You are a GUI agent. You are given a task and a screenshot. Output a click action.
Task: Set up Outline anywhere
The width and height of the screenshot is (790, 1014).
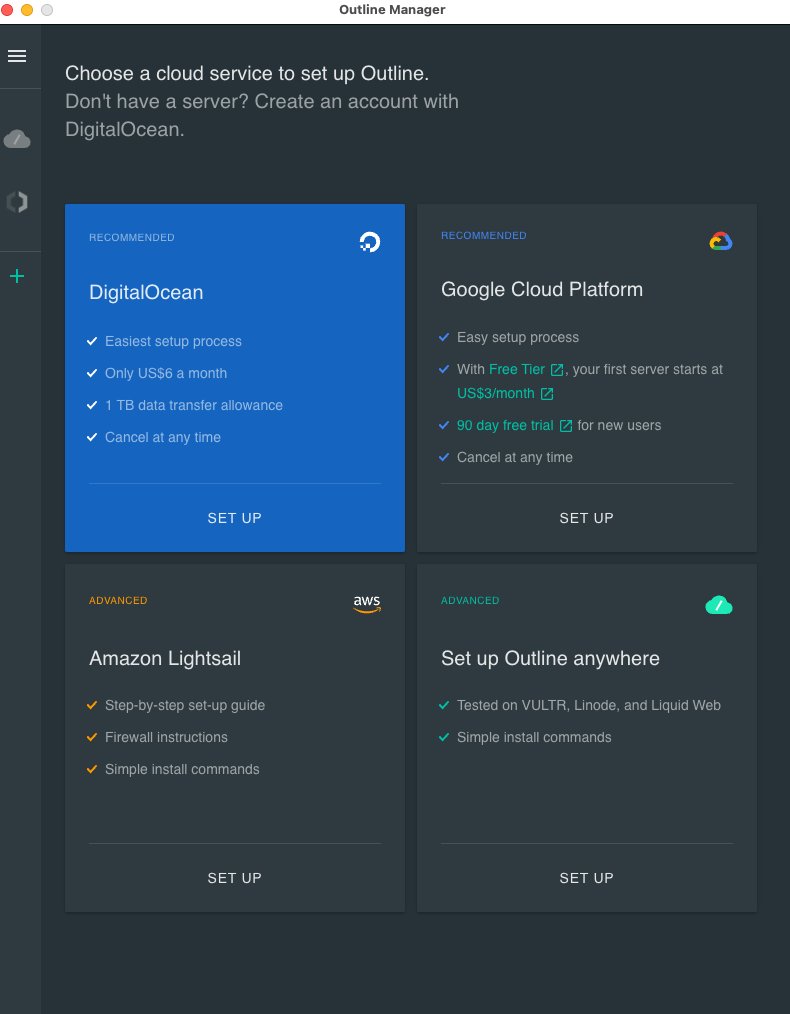tap(586, 878)
